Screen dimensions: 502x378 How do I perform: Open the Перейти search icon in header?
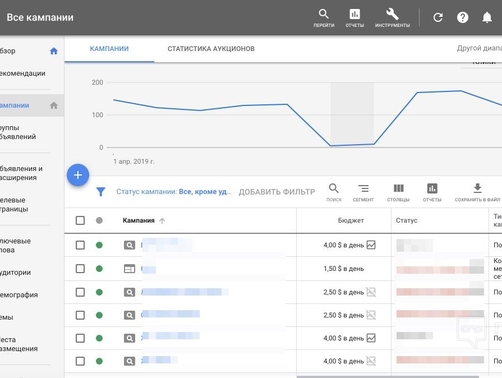point(323,18)
